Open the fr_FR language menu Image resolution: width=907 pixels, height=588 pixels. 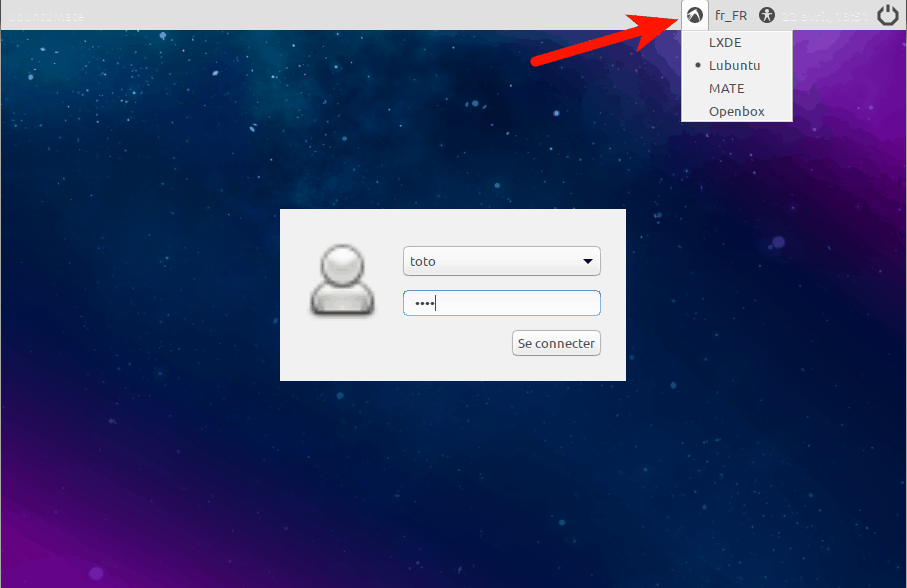point(730,15)
